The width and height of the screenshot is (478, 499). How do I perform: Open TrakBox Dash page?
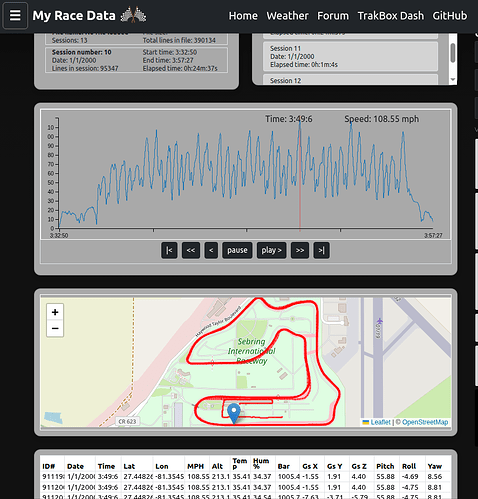pos(391,16)
